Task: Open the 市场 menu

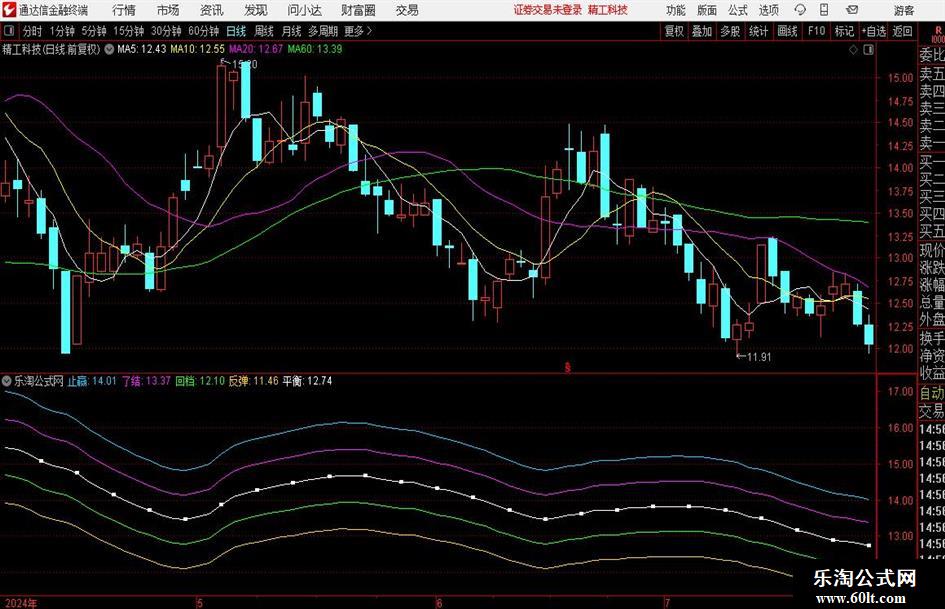Action: [168, 10]
